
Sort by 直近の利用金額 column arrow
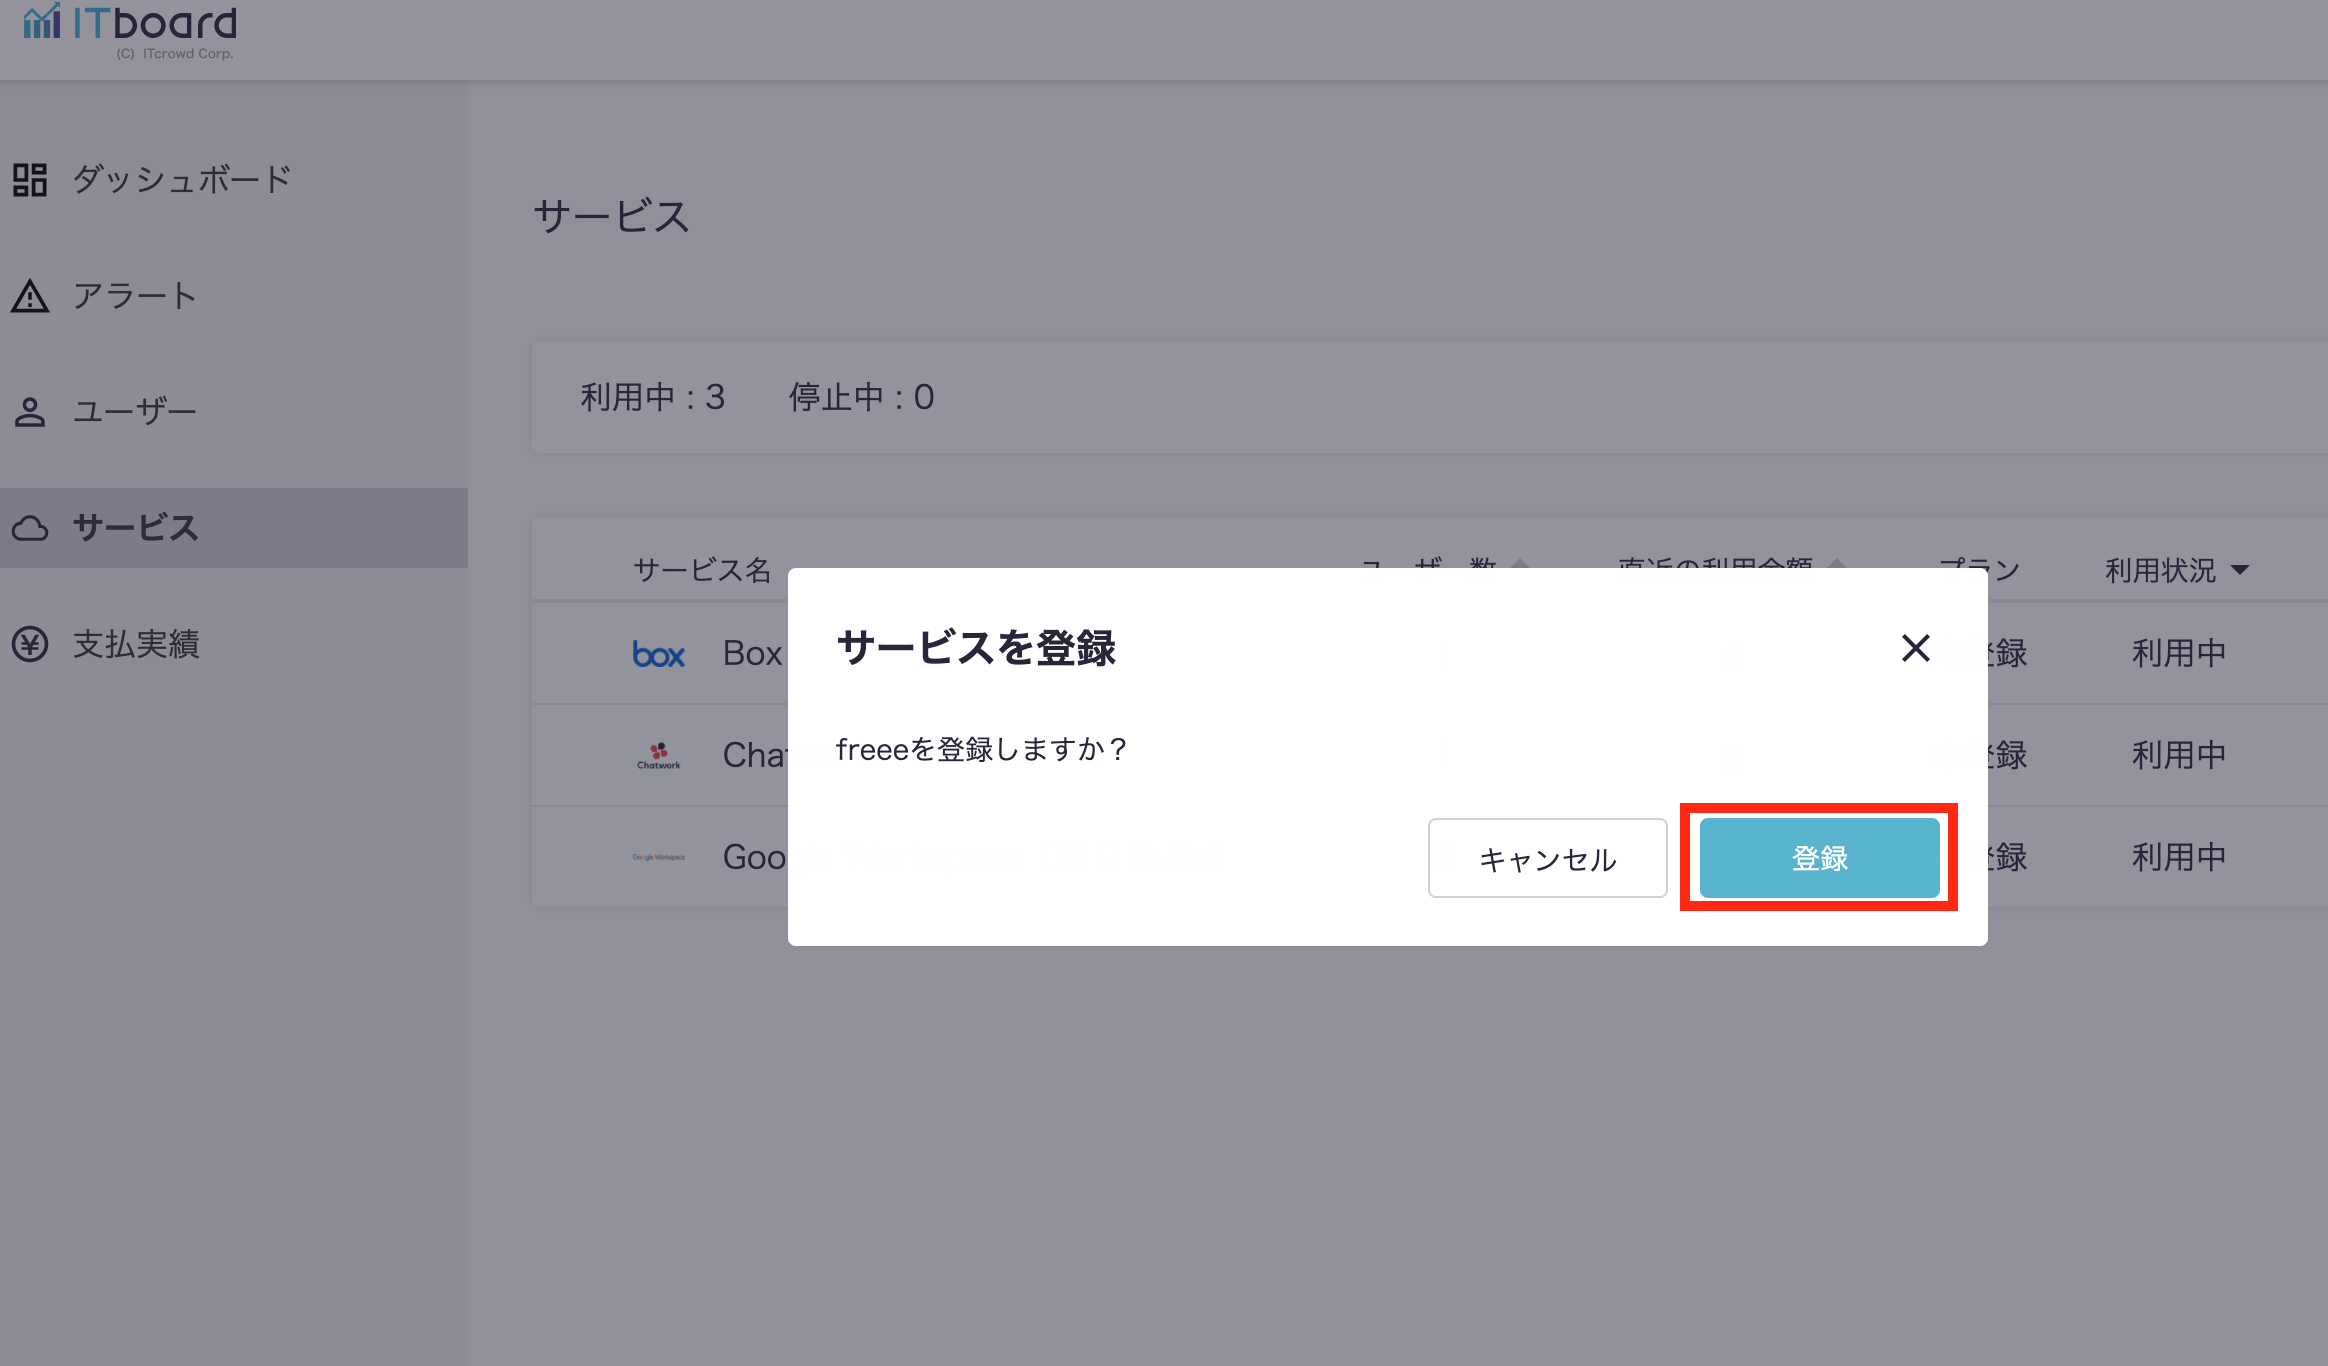click(1837, 564)
